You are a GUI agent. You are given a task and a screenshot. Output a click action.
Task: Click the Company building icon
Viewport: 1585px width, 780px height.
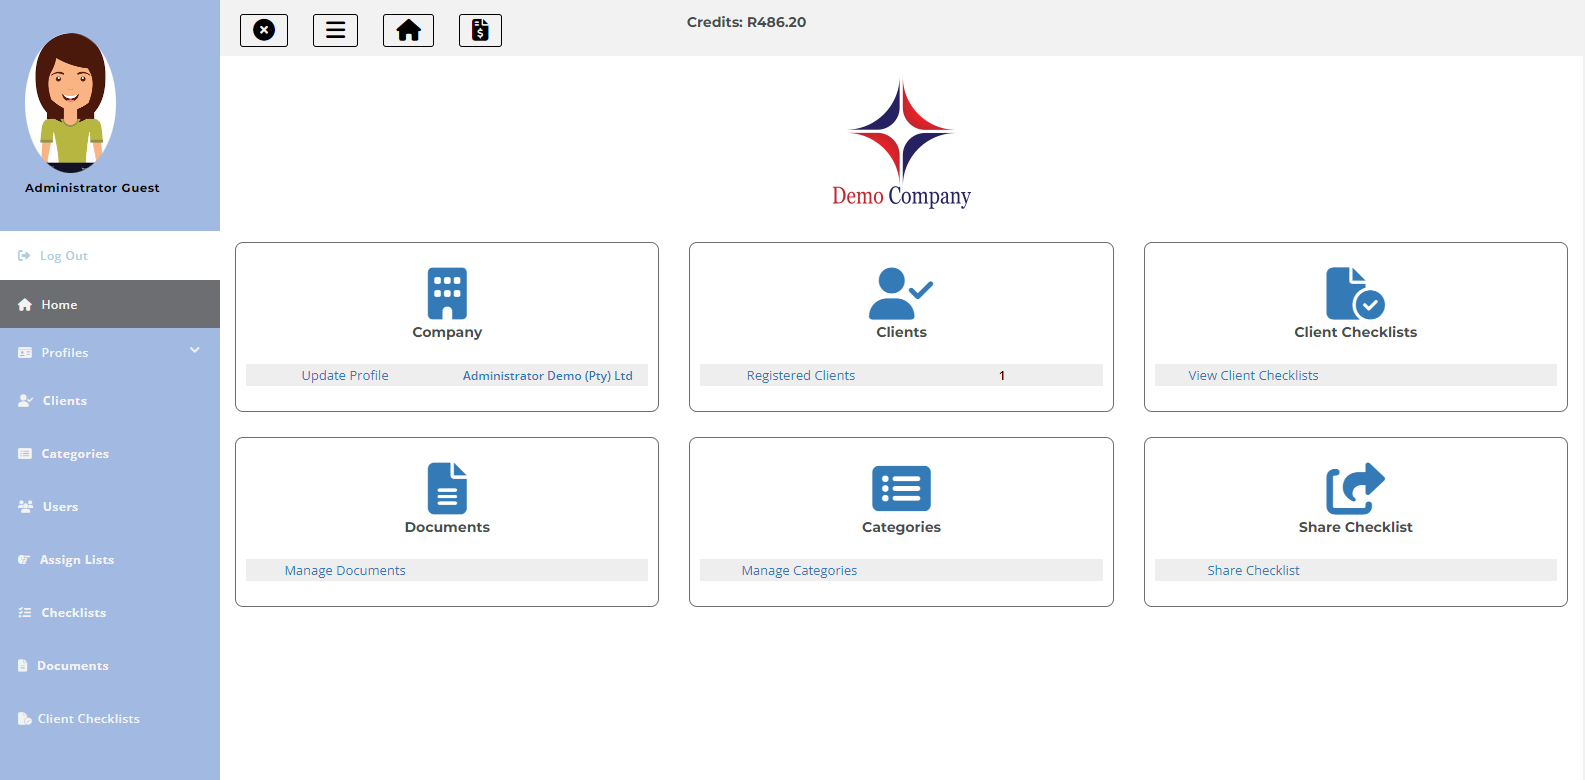(x=447, y=293)
